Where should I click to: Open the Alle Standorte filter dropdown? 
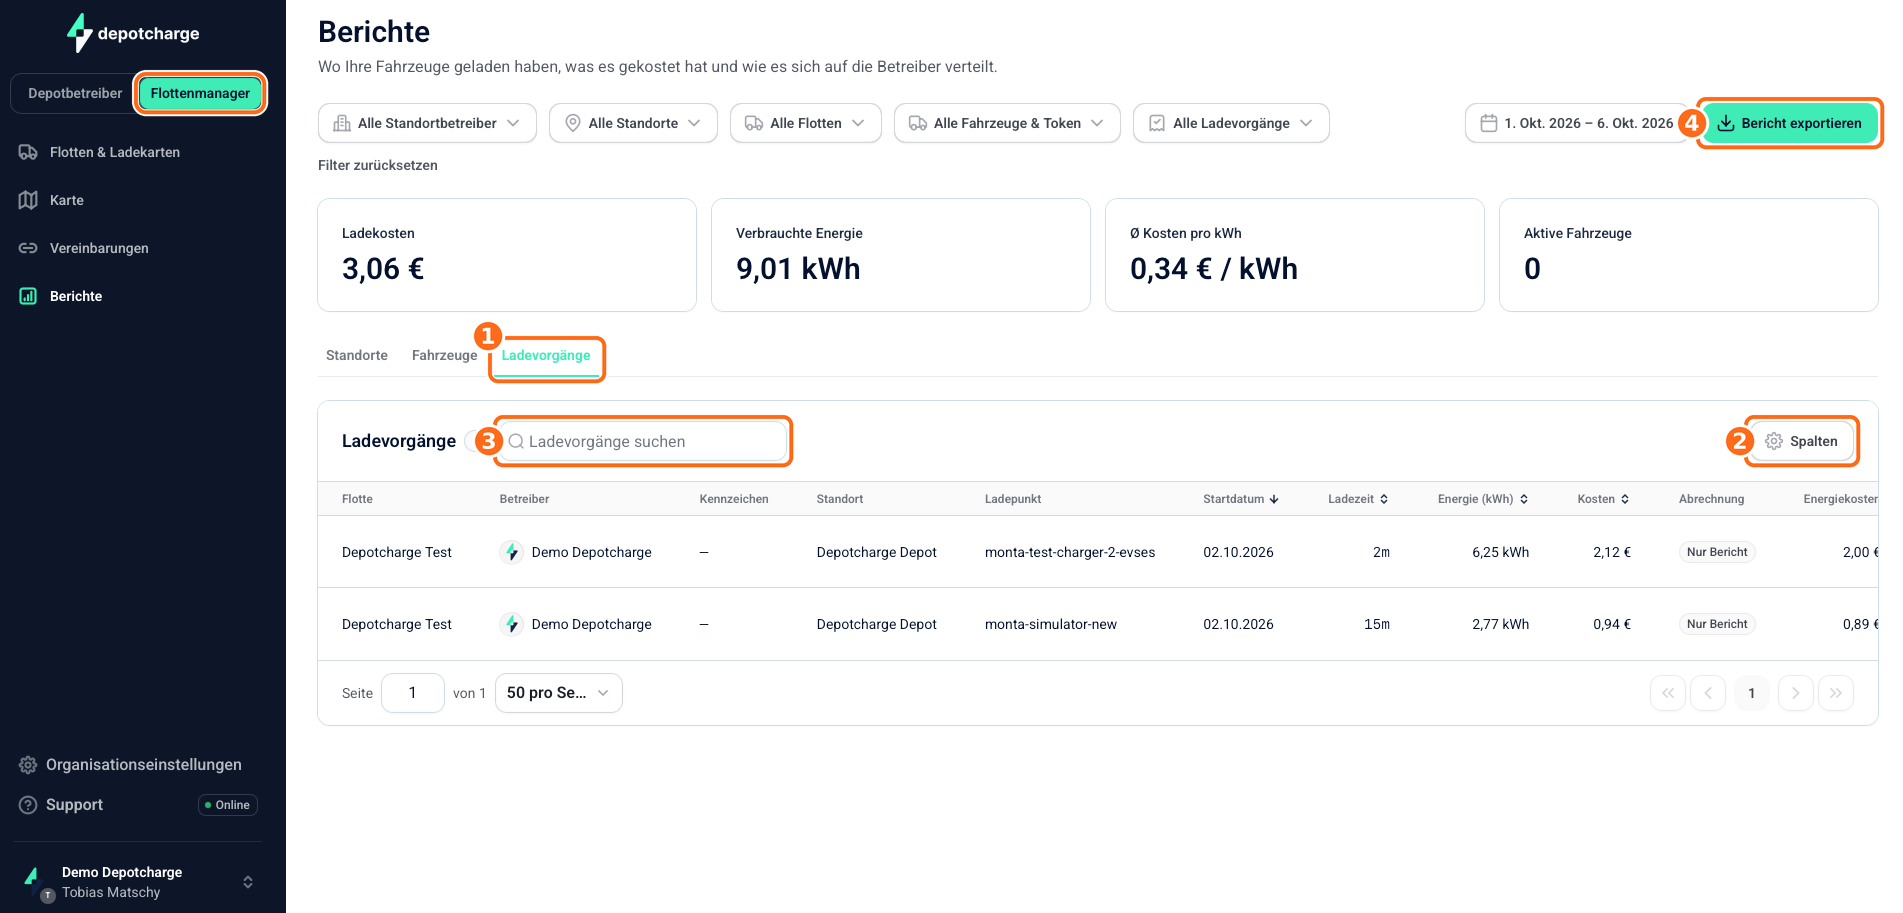coord(633,123)
